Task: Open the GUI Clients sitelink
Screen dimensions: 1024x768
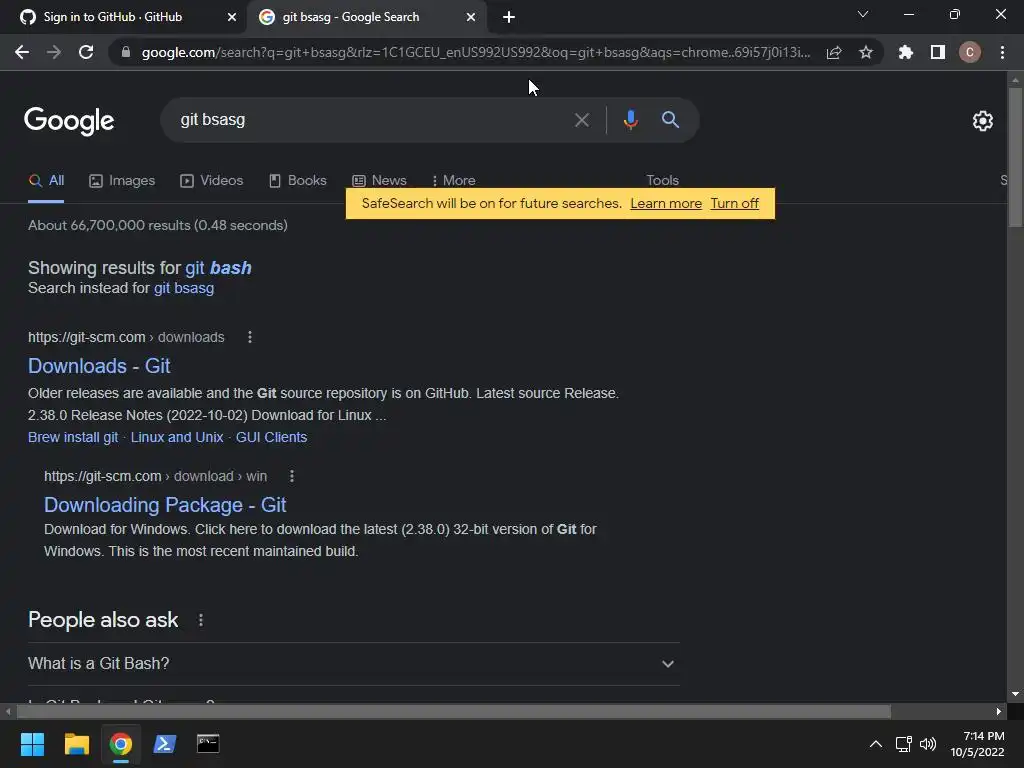Action: click(x=271, y=438)
